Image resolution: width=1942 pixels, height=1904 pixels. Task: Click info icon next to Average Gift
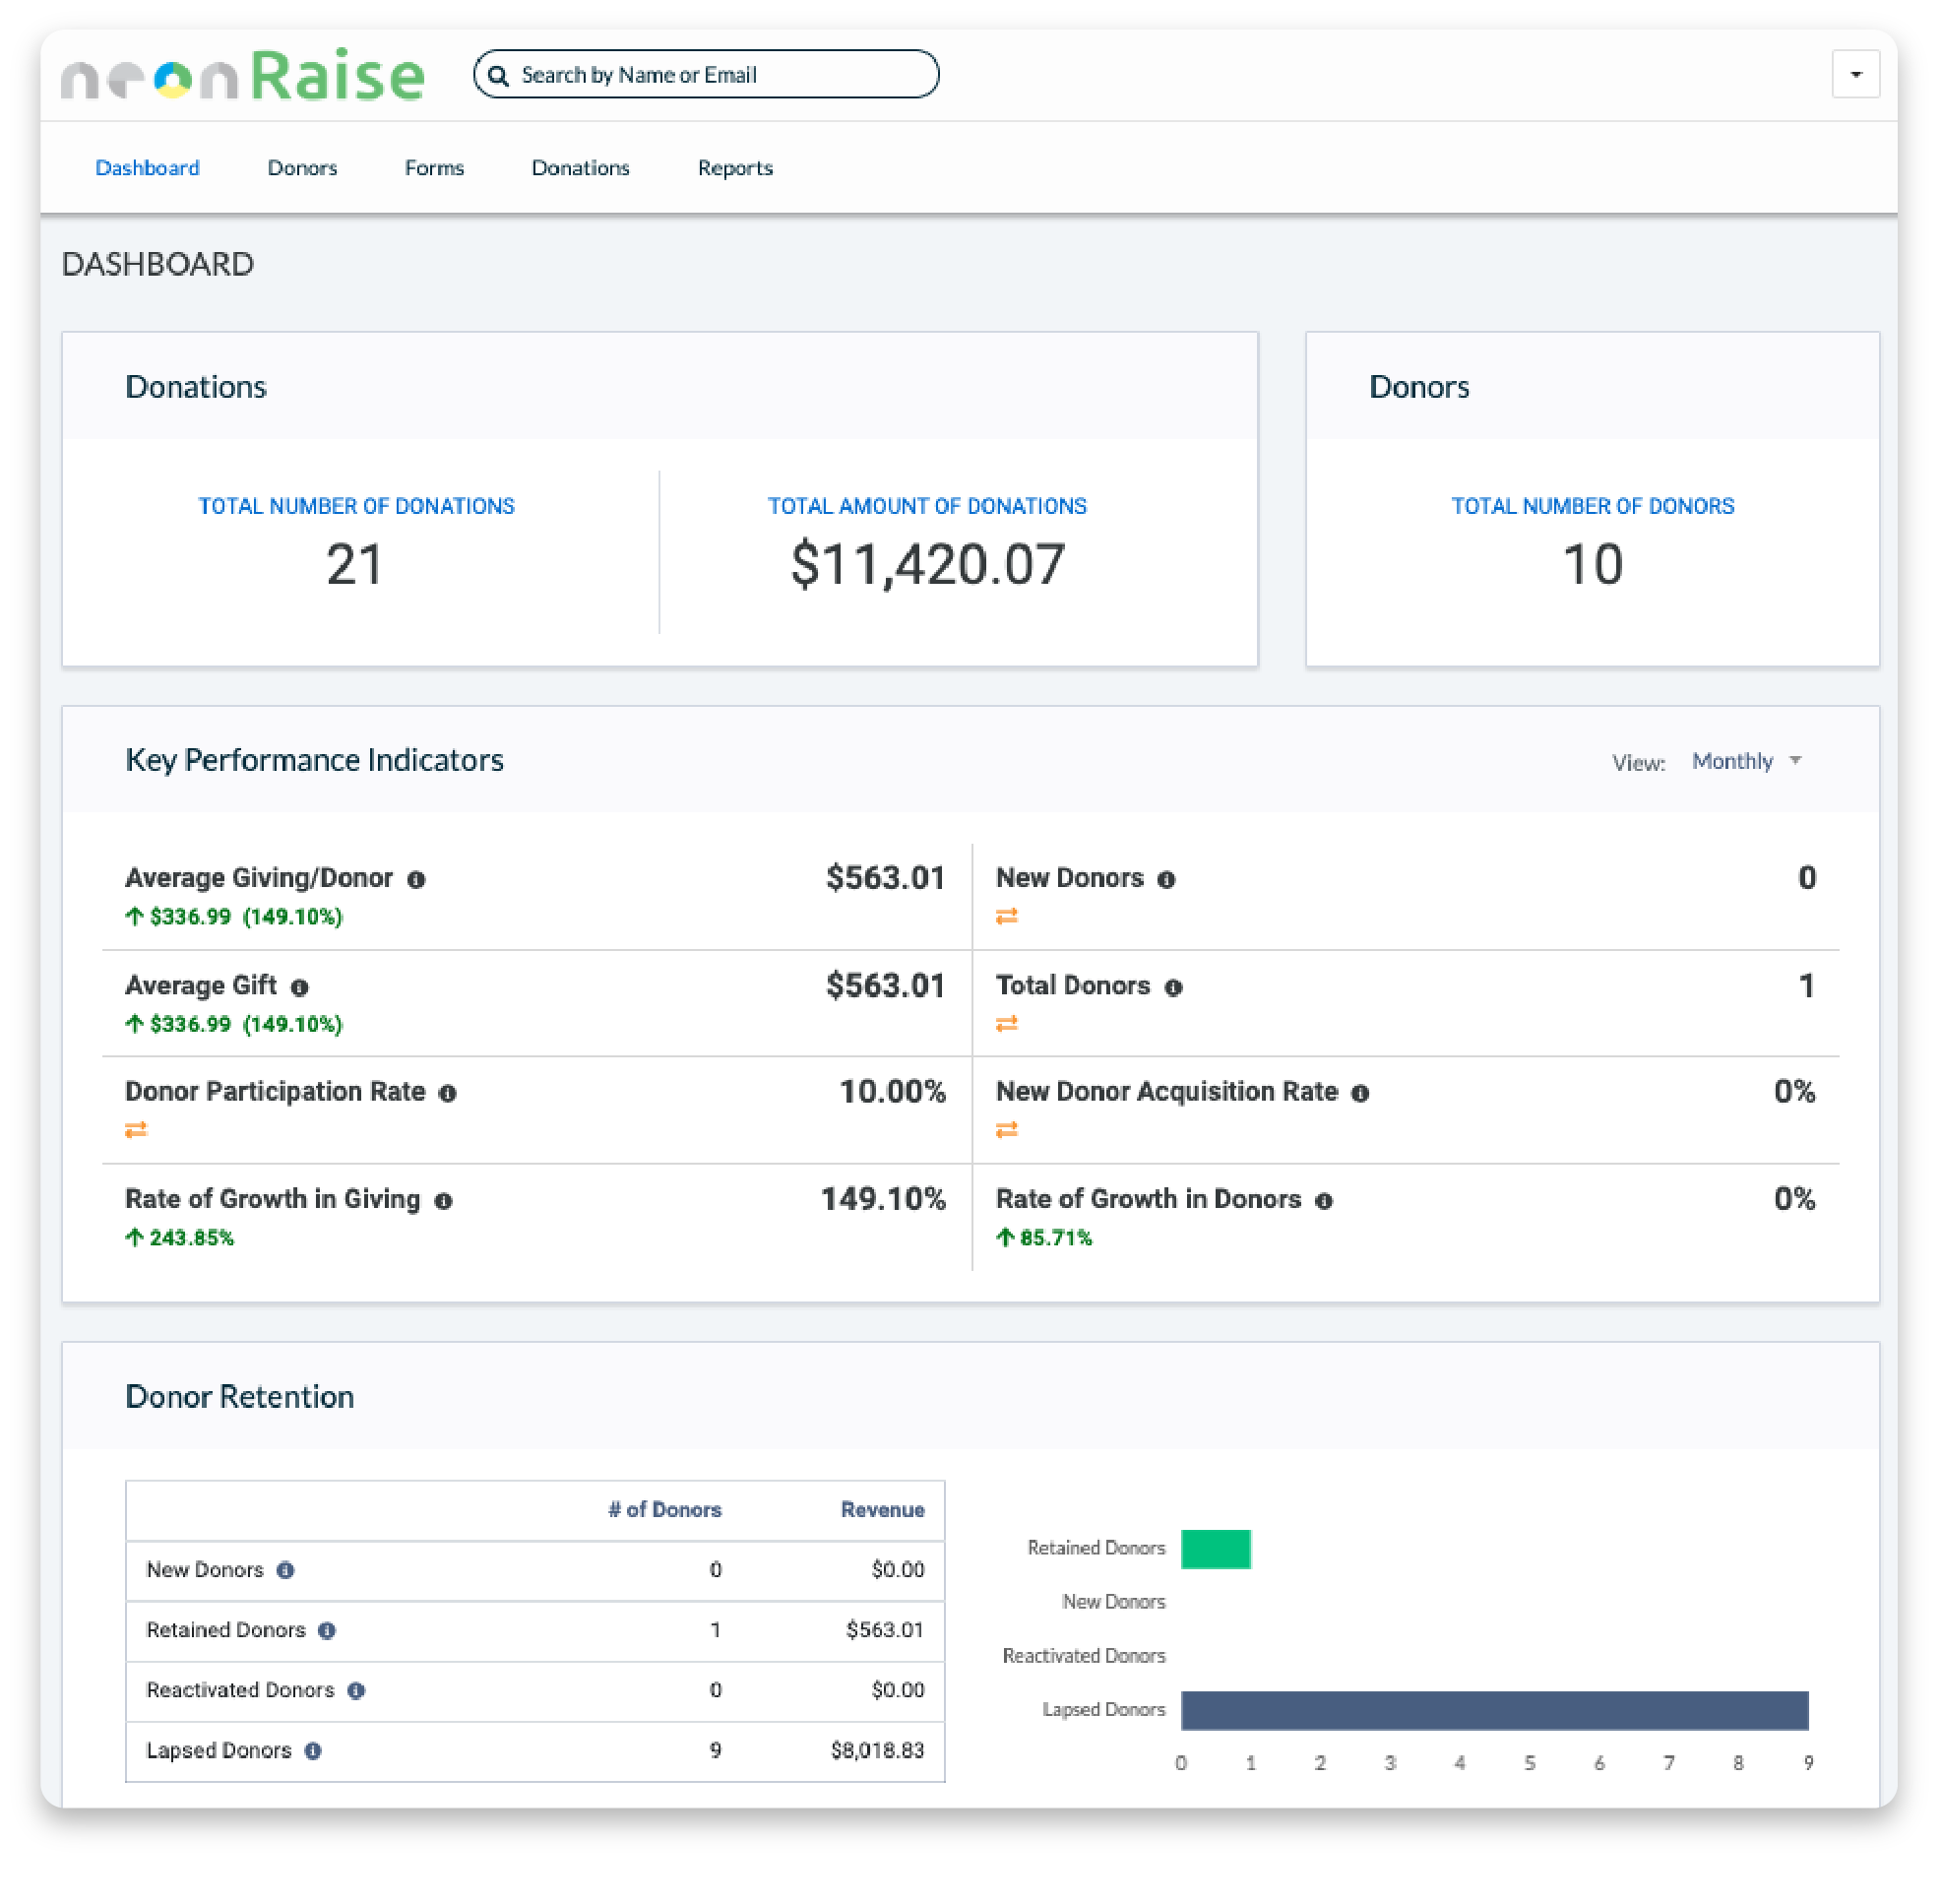(x=299, y=988)
